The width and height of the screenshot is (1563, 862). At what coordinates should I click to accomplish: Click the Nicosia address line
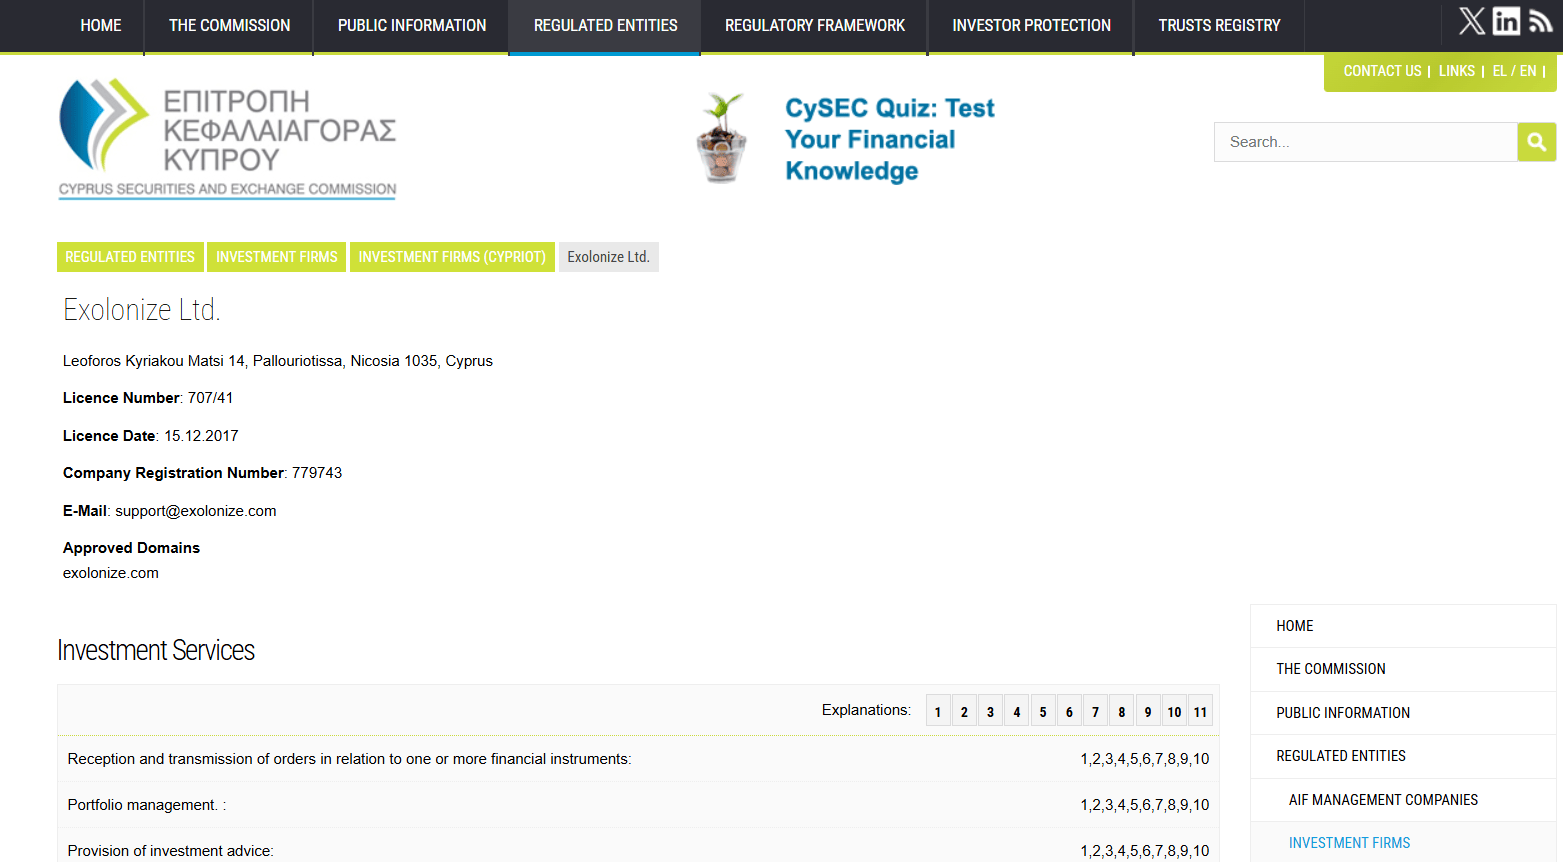(x=278, y=361)
